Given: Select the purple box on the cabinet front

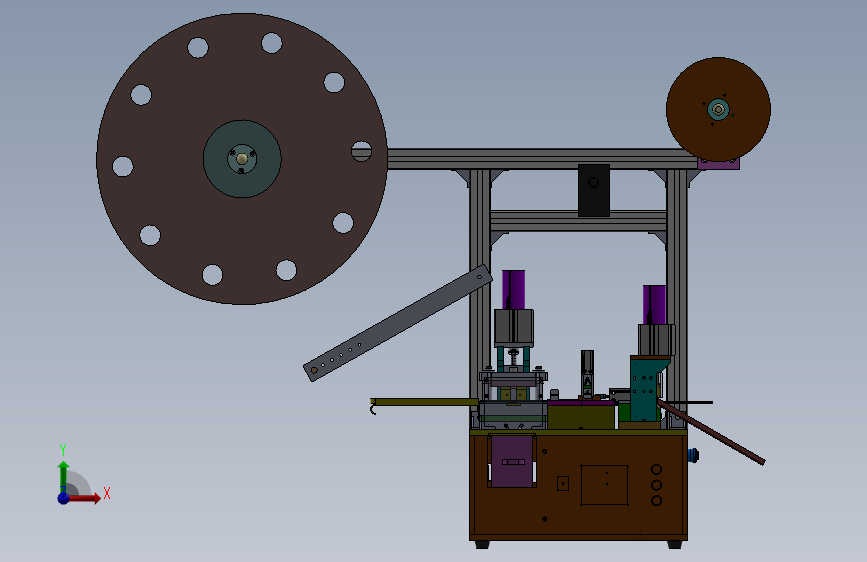Looking at the screenshot, I should click(512, 461).
